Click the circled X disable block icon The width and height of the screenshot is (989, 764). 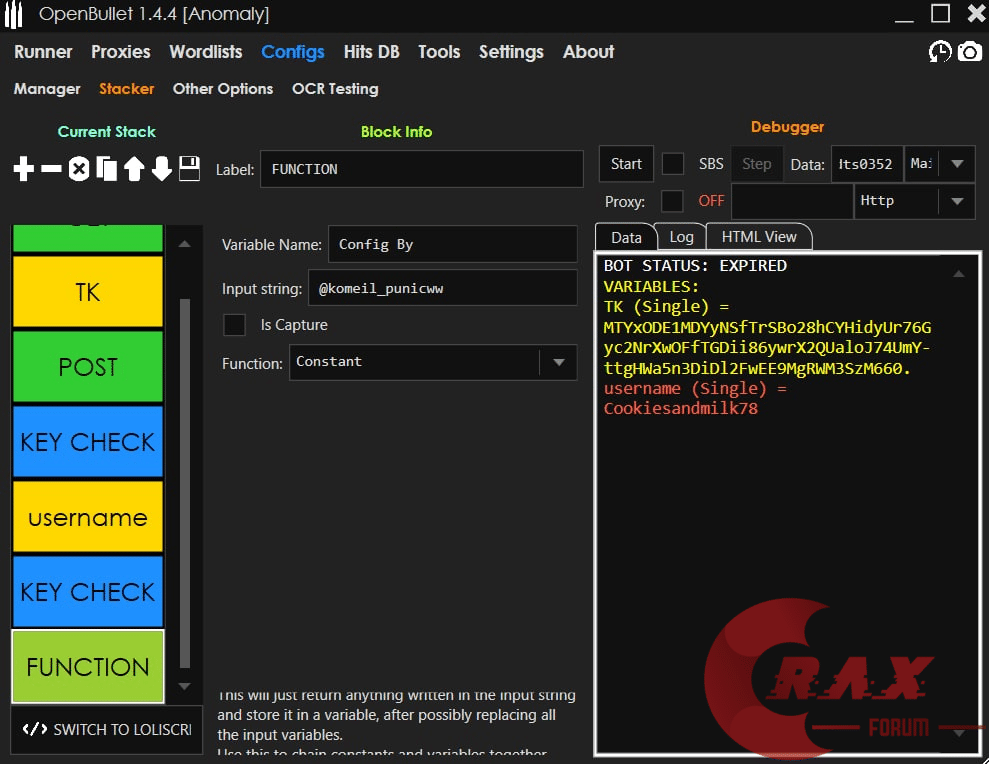click(79, 170)
